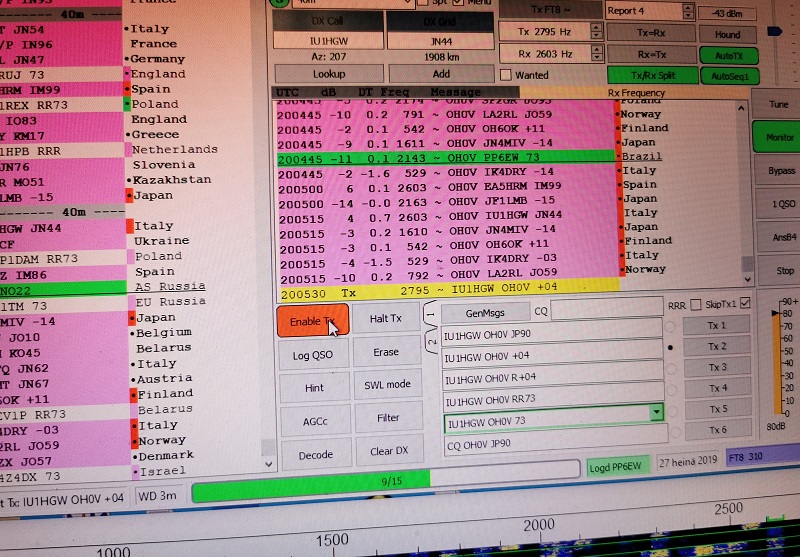The width and height of the screenshot is (800, 557).
Task: Toggle the green Monitor button
Action: point(780,137)
